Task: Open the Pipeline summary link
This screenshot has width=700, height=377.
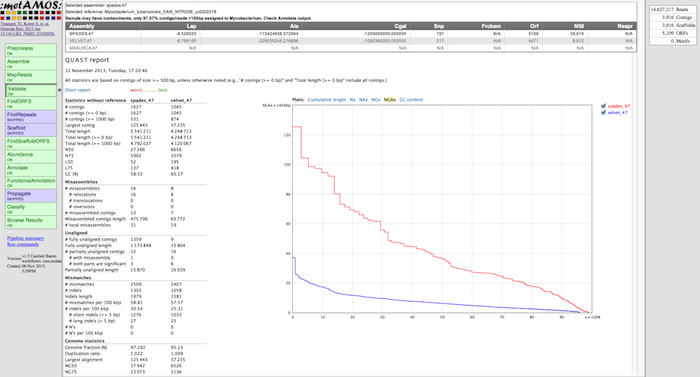Action: tap(25, 238)
